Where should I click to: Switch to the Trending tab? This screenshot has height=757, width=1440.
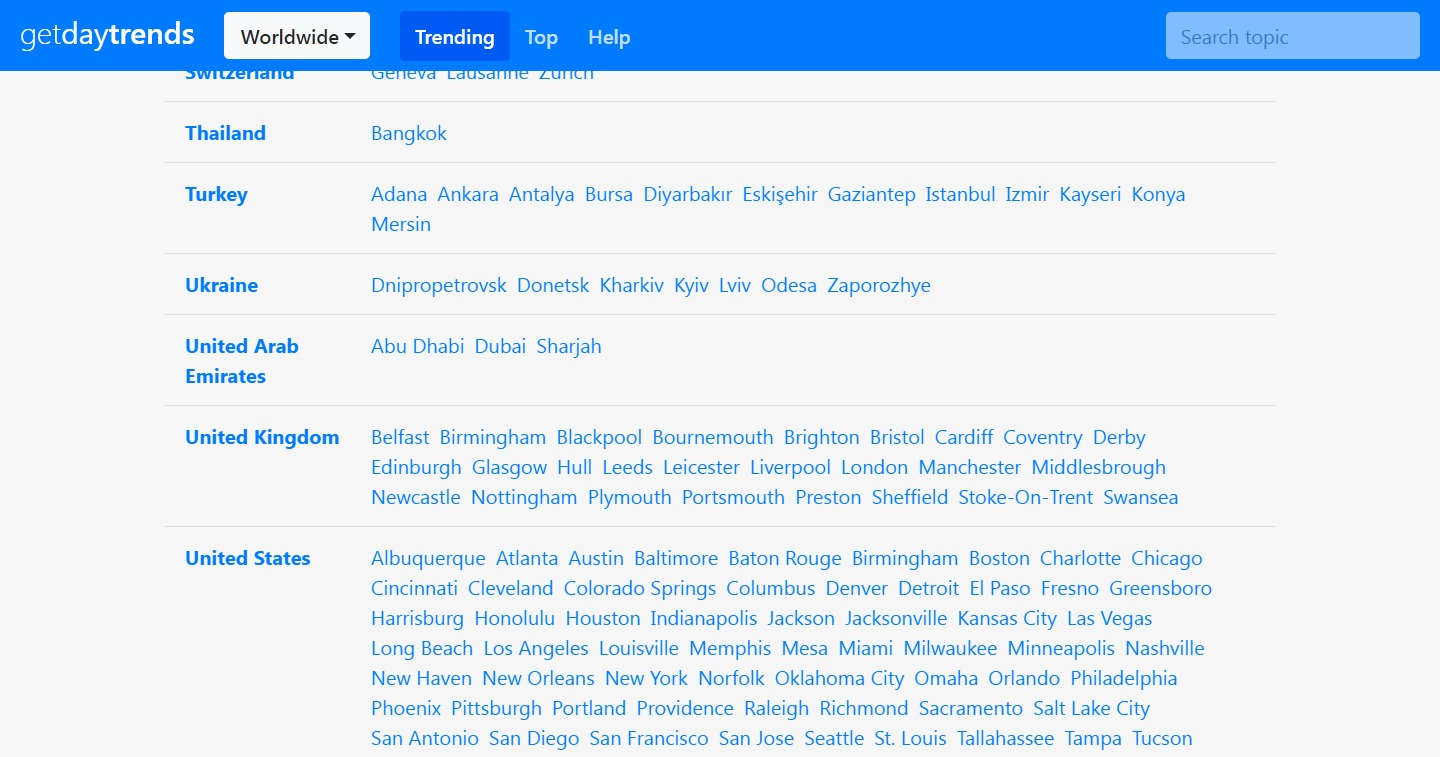tap(455, 36)
